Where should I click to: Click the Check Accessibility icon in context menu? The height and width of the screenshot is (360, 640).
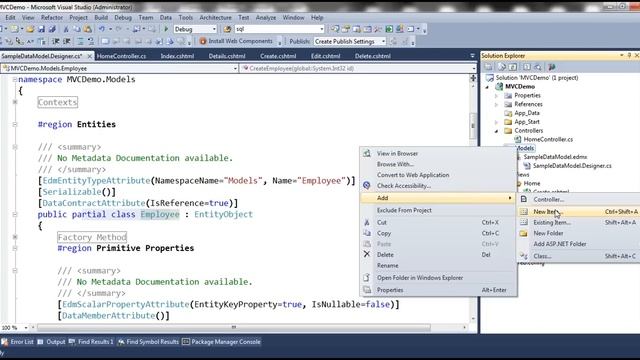367,186
